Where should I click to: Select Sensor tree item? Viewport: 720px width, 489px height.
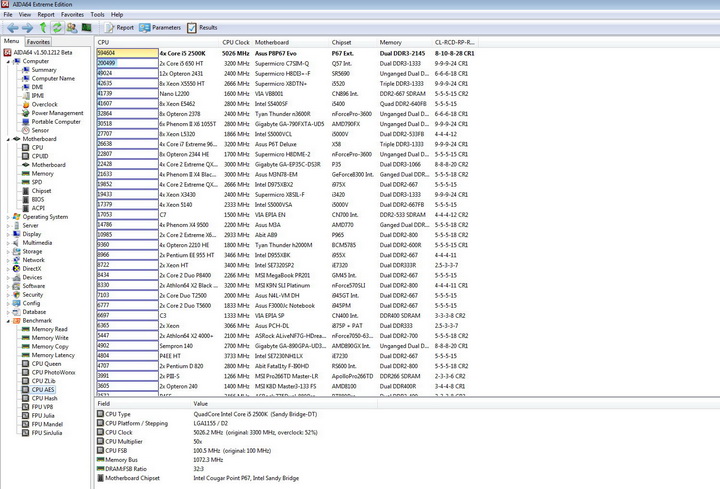(x=40, y=130)
